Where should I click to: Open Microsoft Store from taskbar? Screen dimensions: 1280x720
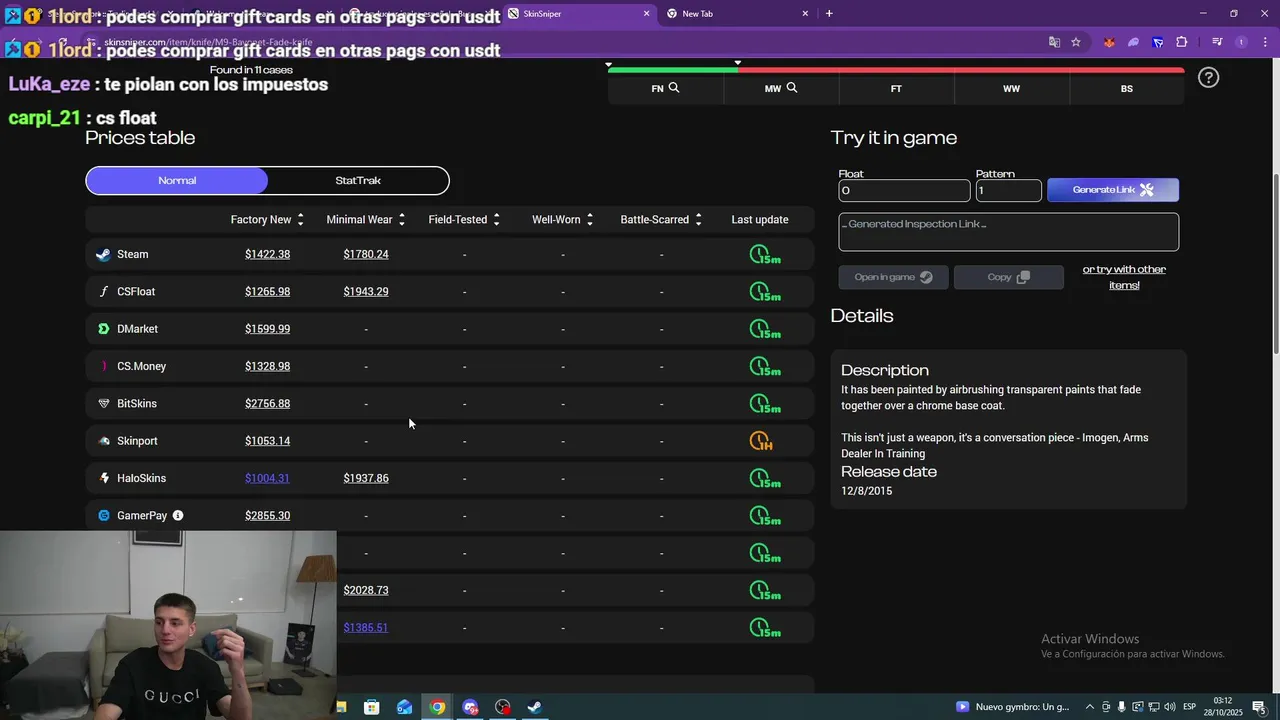(x=372, y=707)
